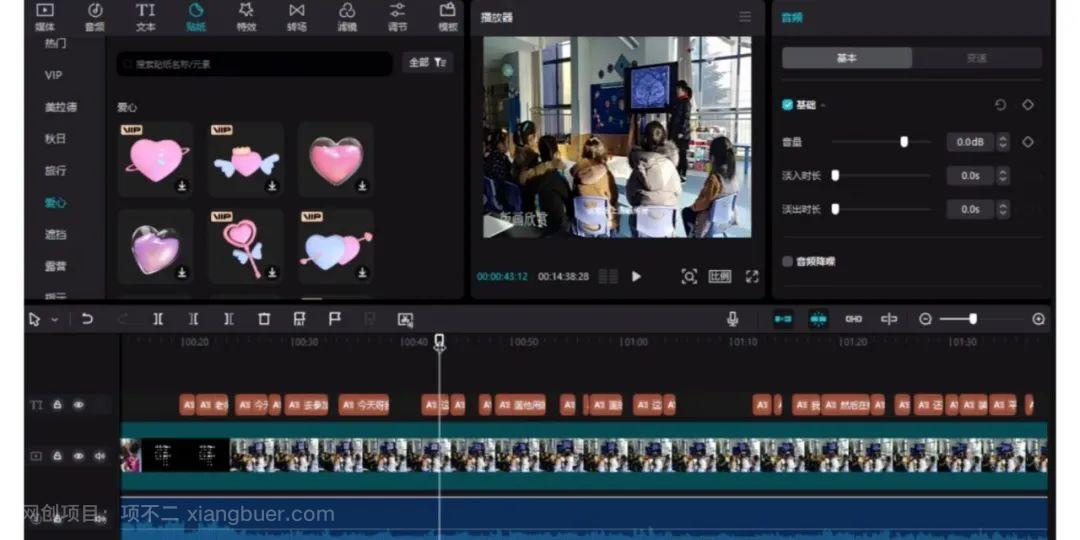
Task: Toggle eye visibility on subtitle track
Action: coord(79,405)
